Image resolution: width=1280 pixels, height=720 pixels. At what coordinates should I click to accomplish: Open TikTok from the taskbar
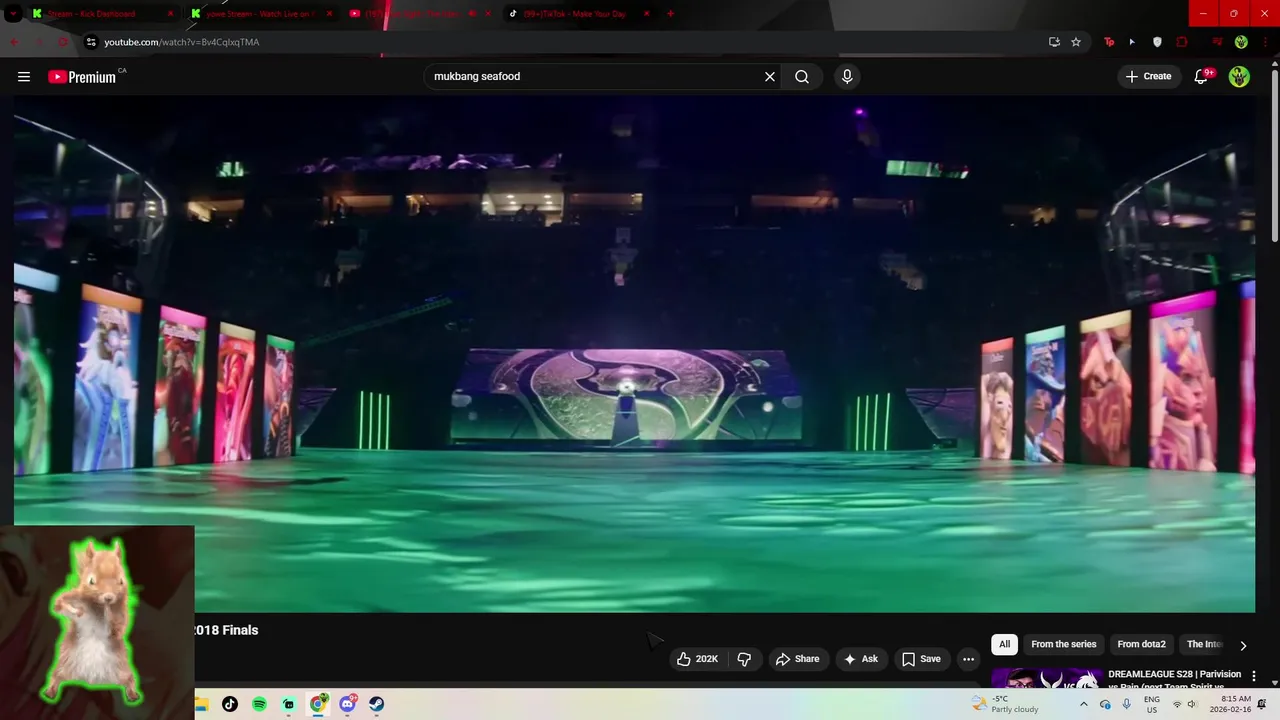[x=230, y=704]
